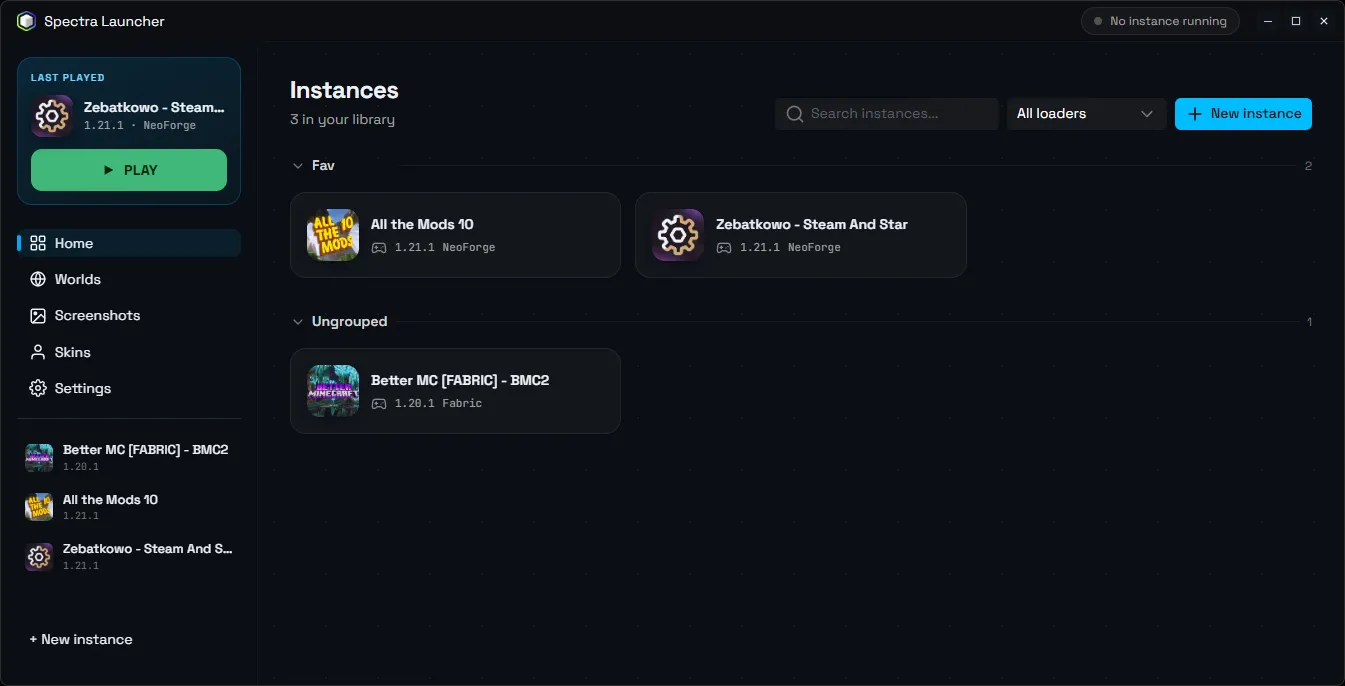This screenshot has height=686, width=1345.
Task: Open Screenshots section
Action: (x=129, y=315)
